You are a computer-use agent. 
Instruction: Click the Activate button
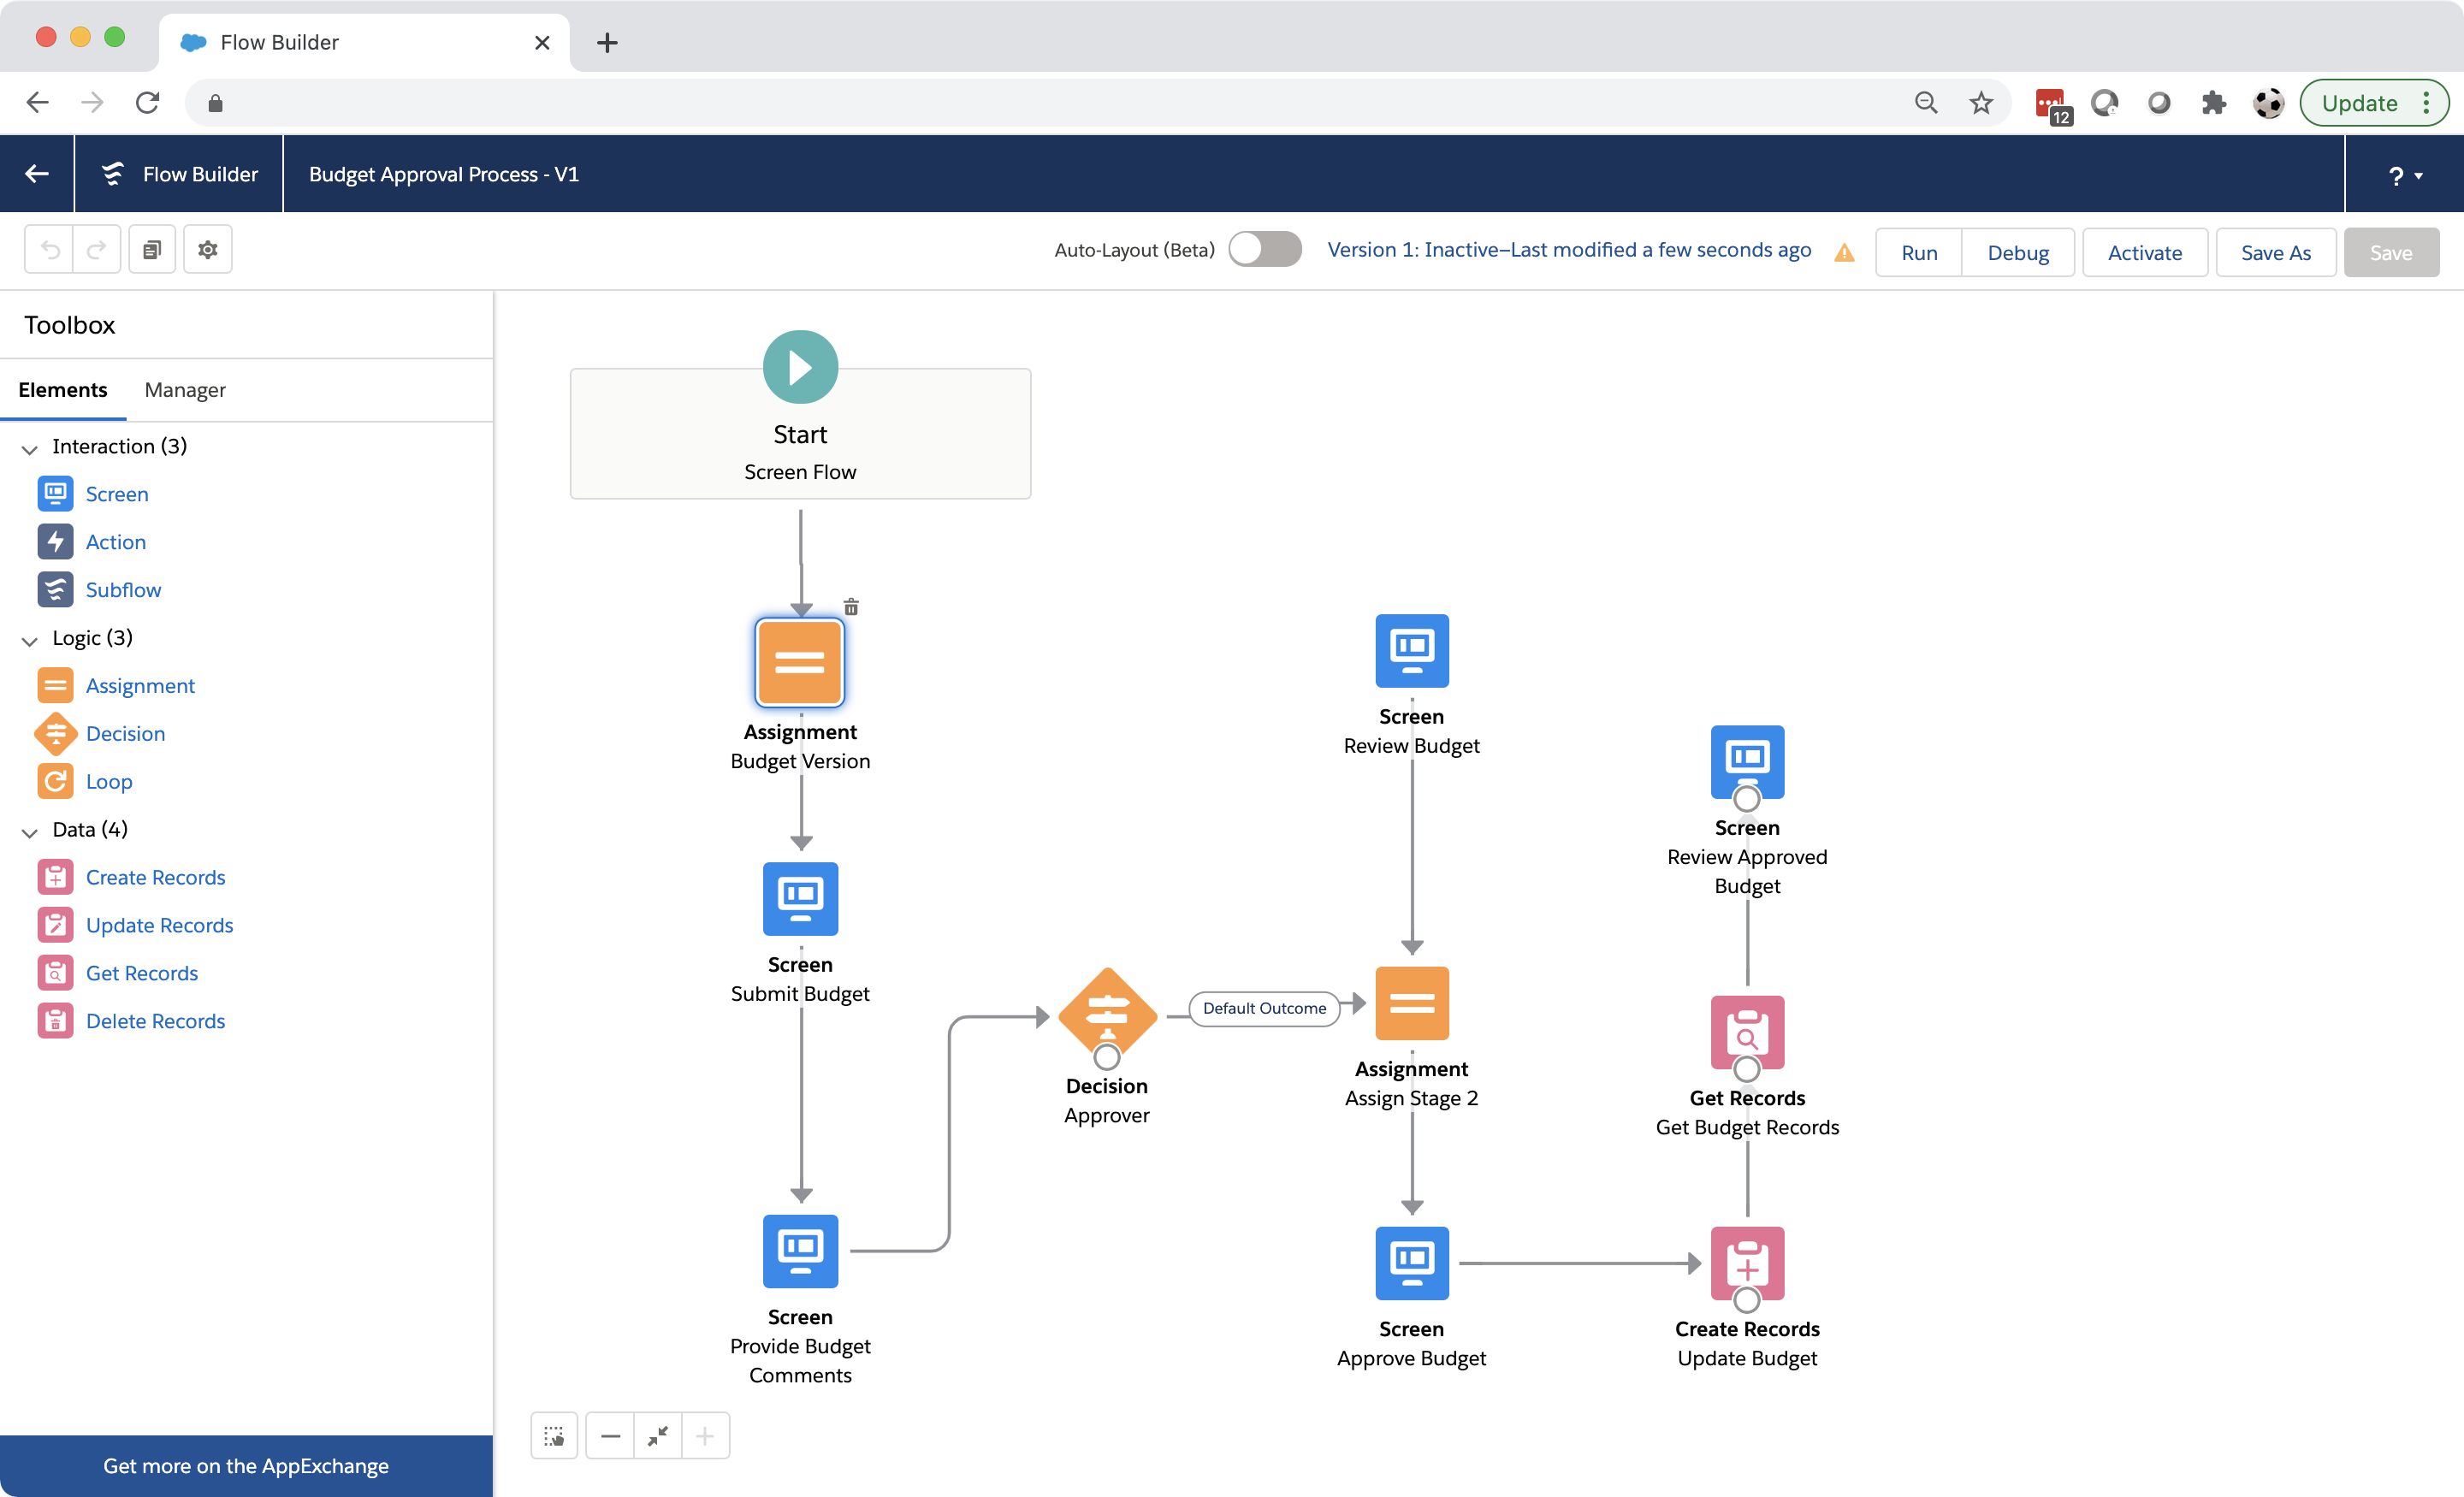click(2144, 250)
